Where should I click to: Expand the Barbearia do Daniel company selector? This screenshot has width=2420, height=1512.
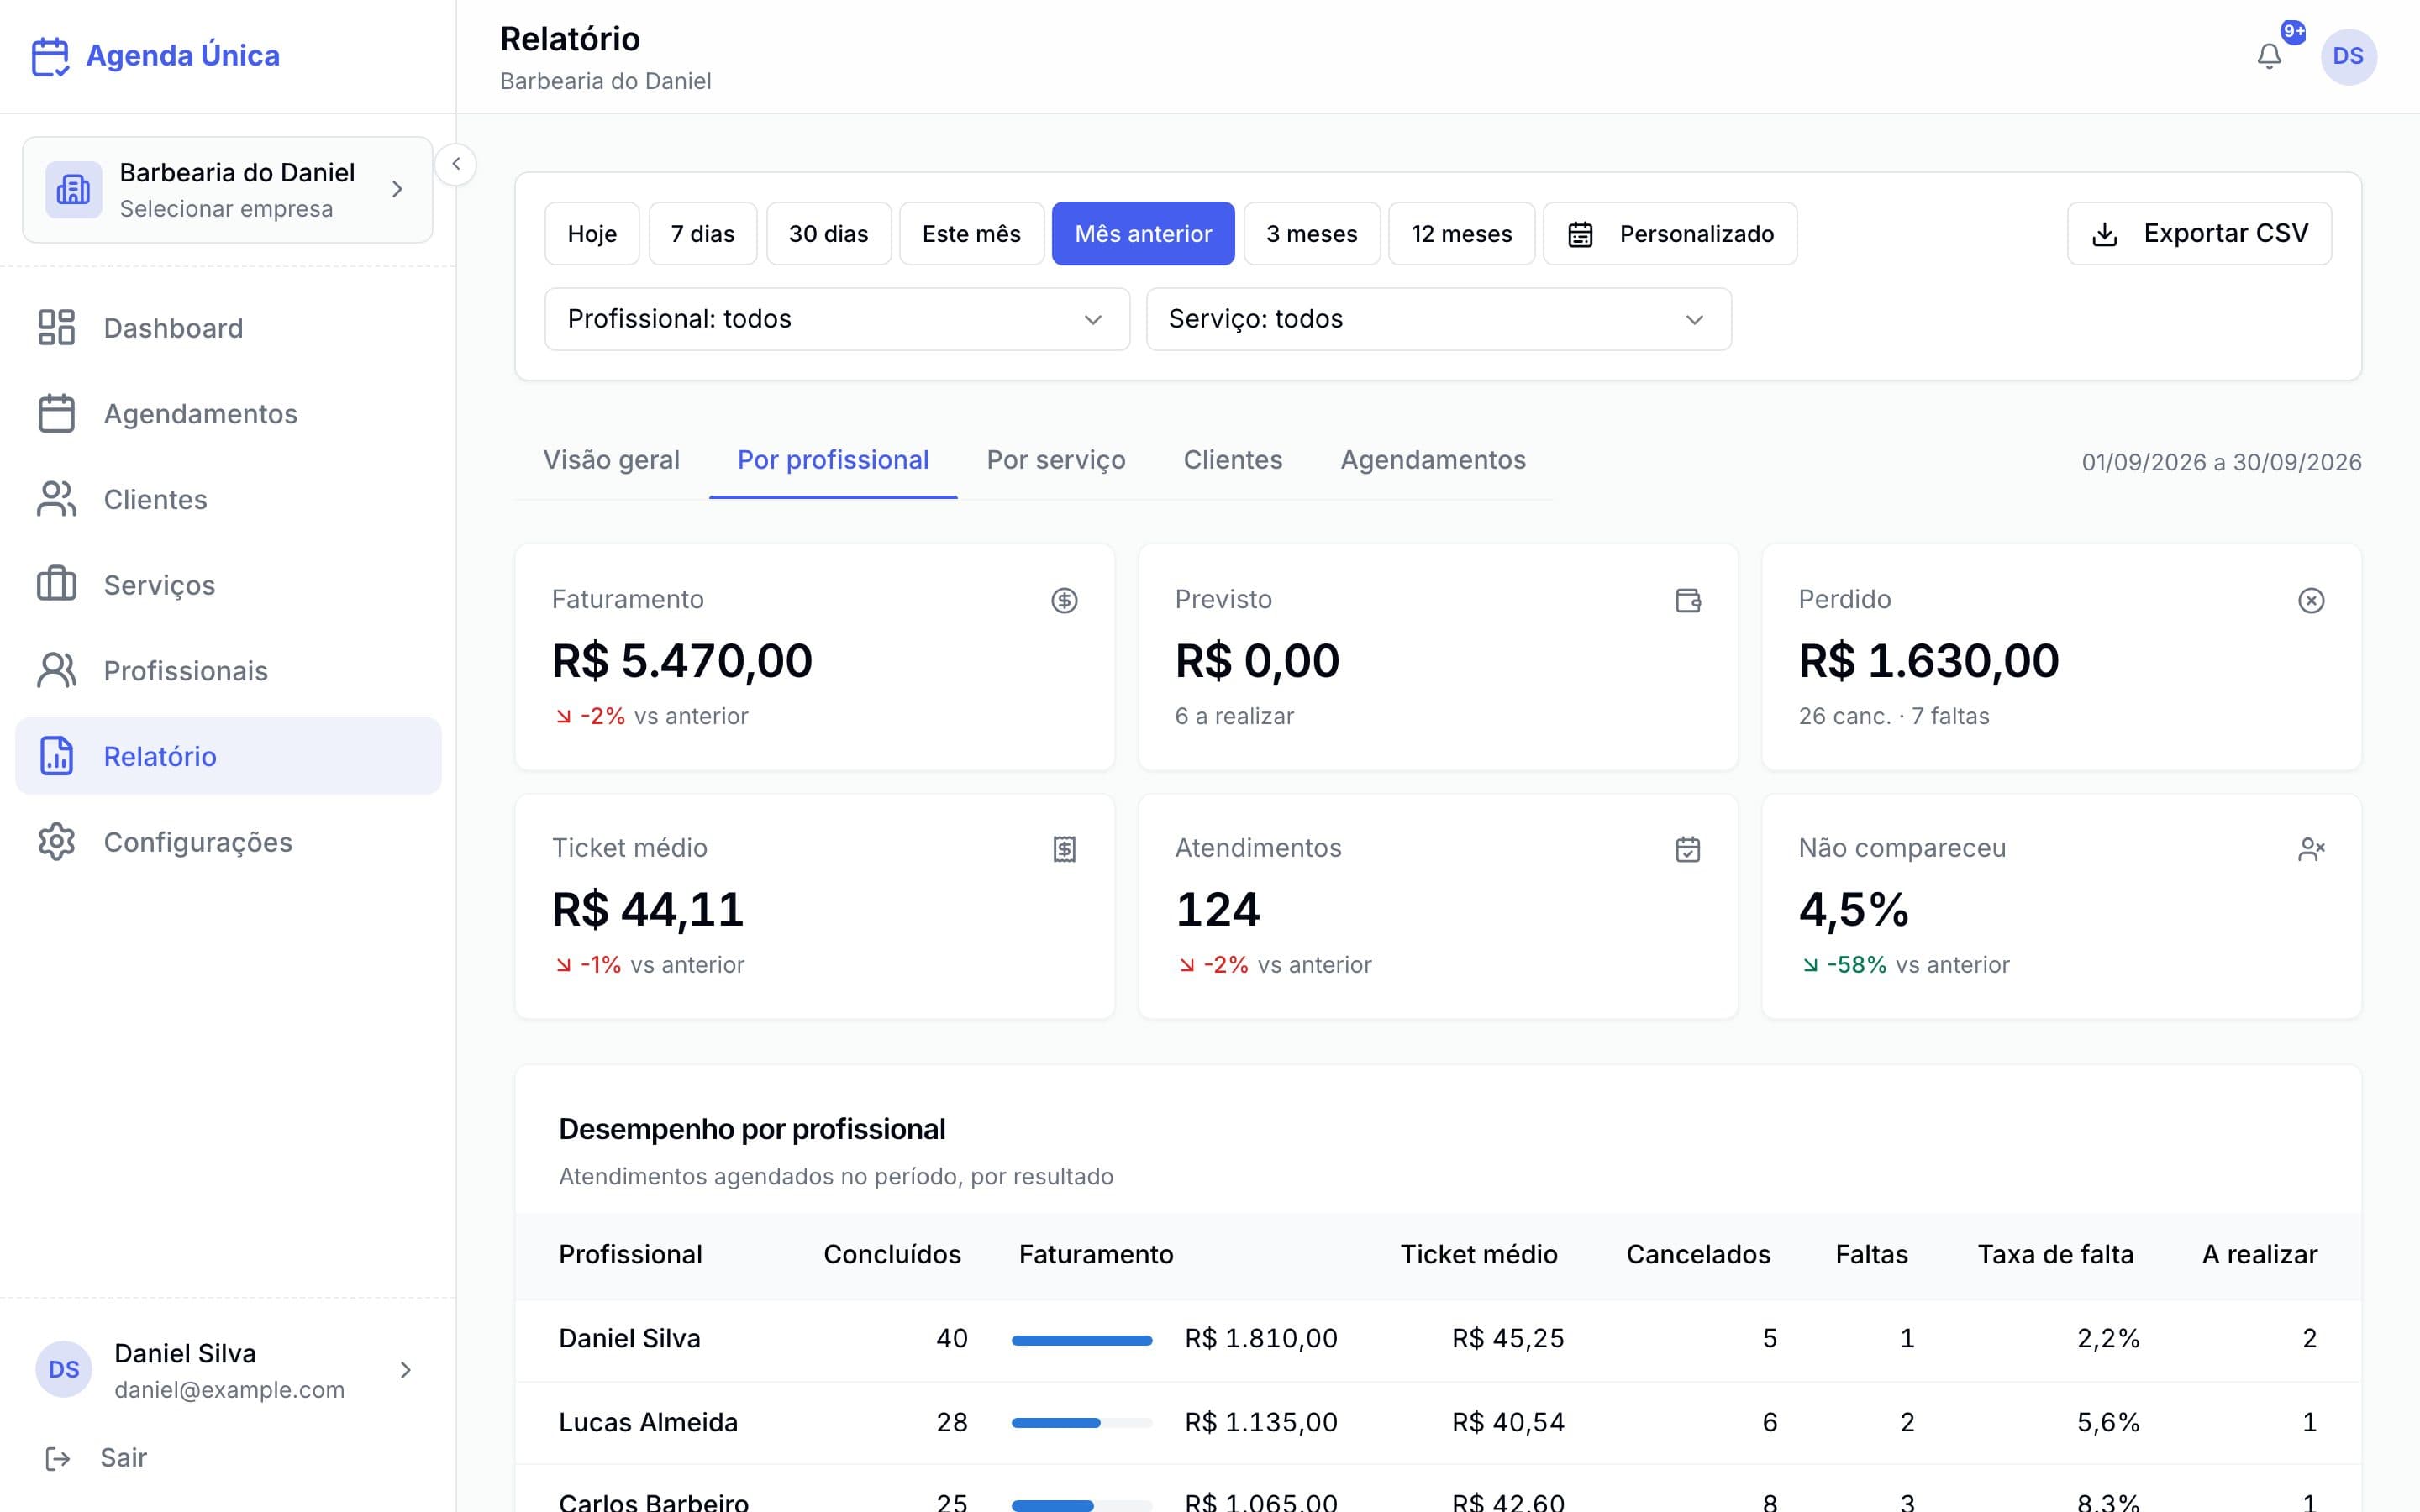point(227,190)
